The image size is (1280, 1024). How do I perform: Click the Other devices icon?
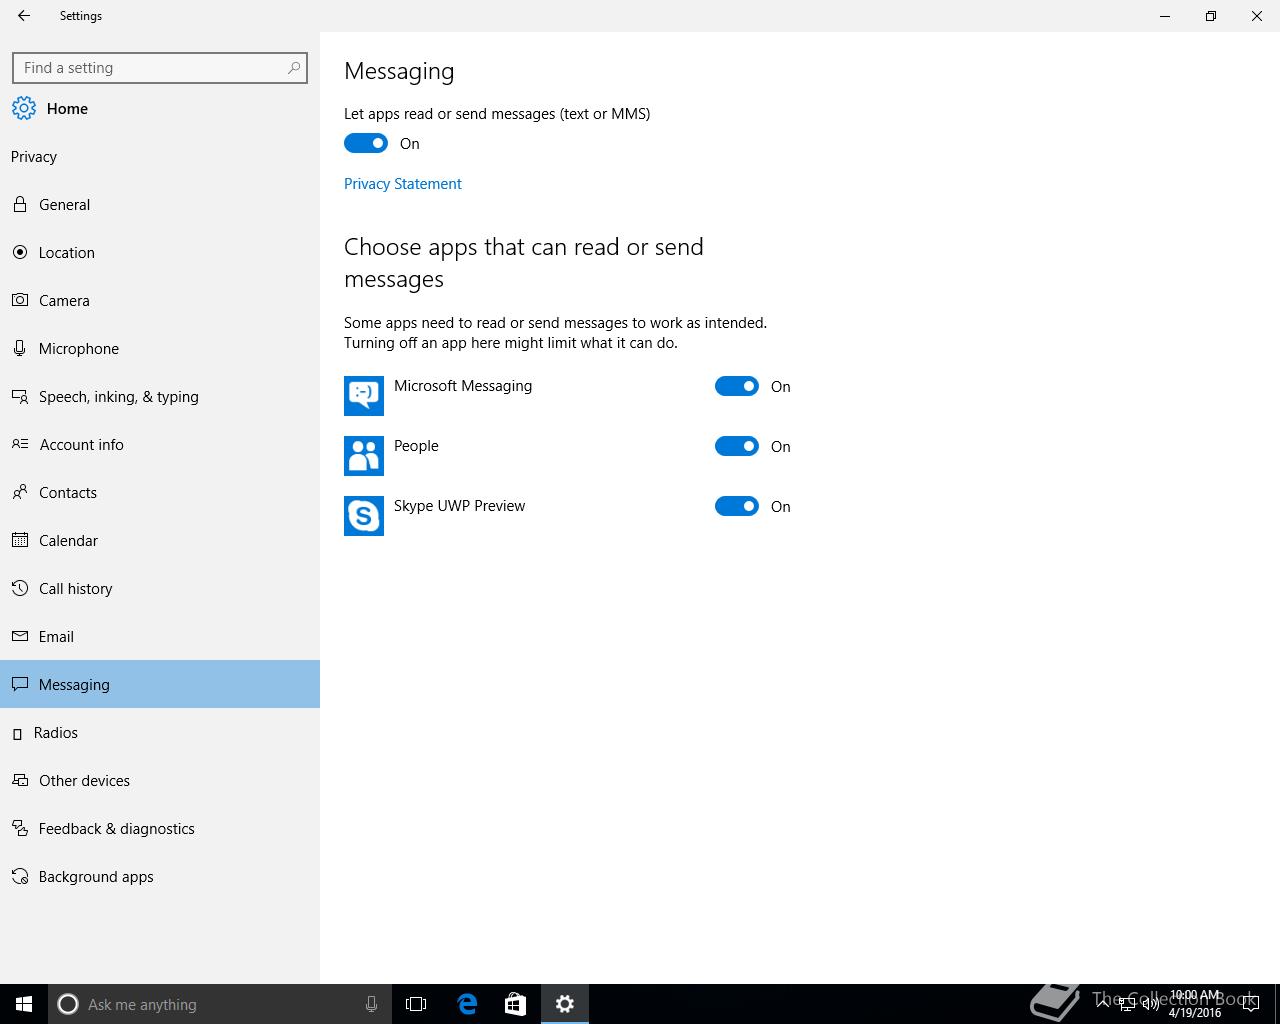pyautogui.click(x=19, y=780)
